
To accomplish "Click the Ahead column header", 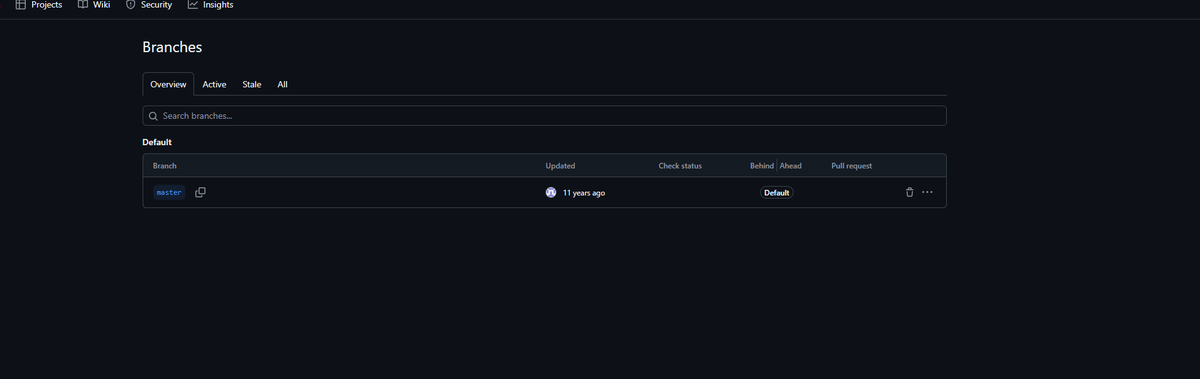I will point(790,165).
